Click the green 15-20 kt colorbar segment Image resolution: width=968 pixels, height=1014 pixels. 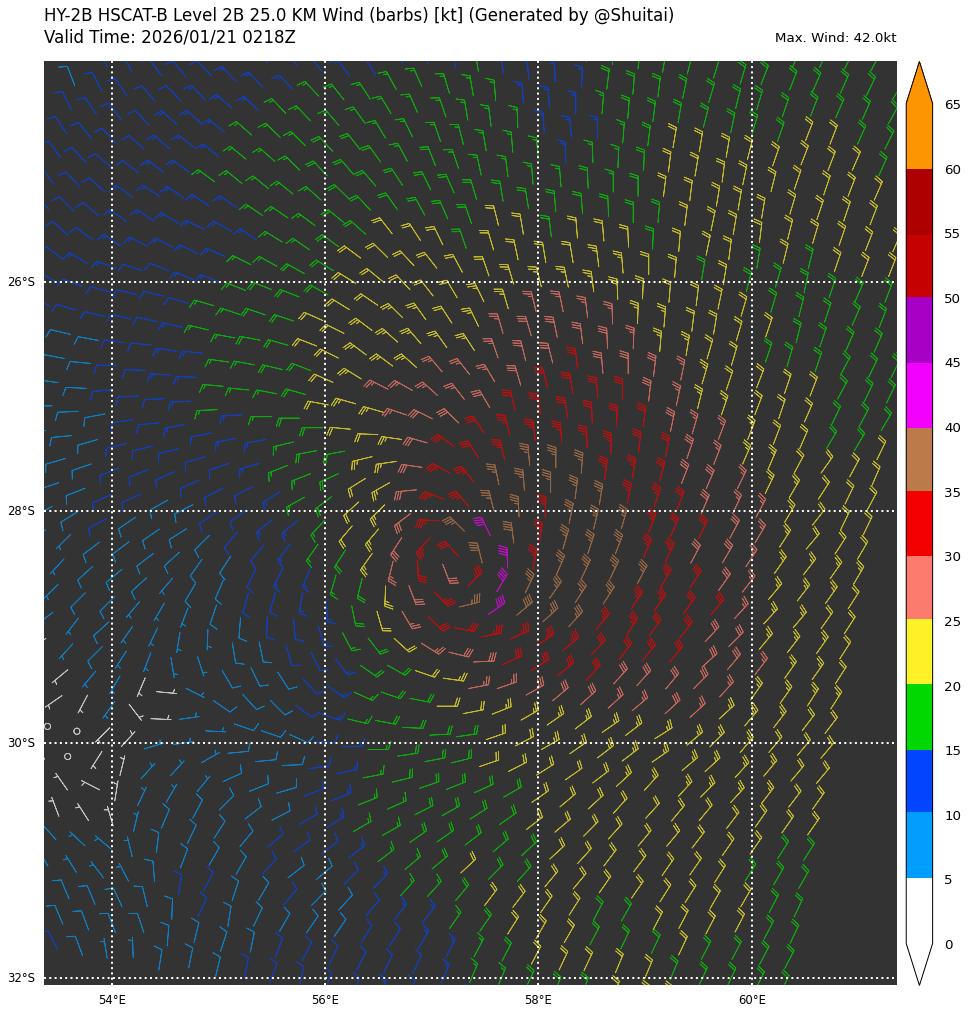pyautogui.click(x=919, y=716)
